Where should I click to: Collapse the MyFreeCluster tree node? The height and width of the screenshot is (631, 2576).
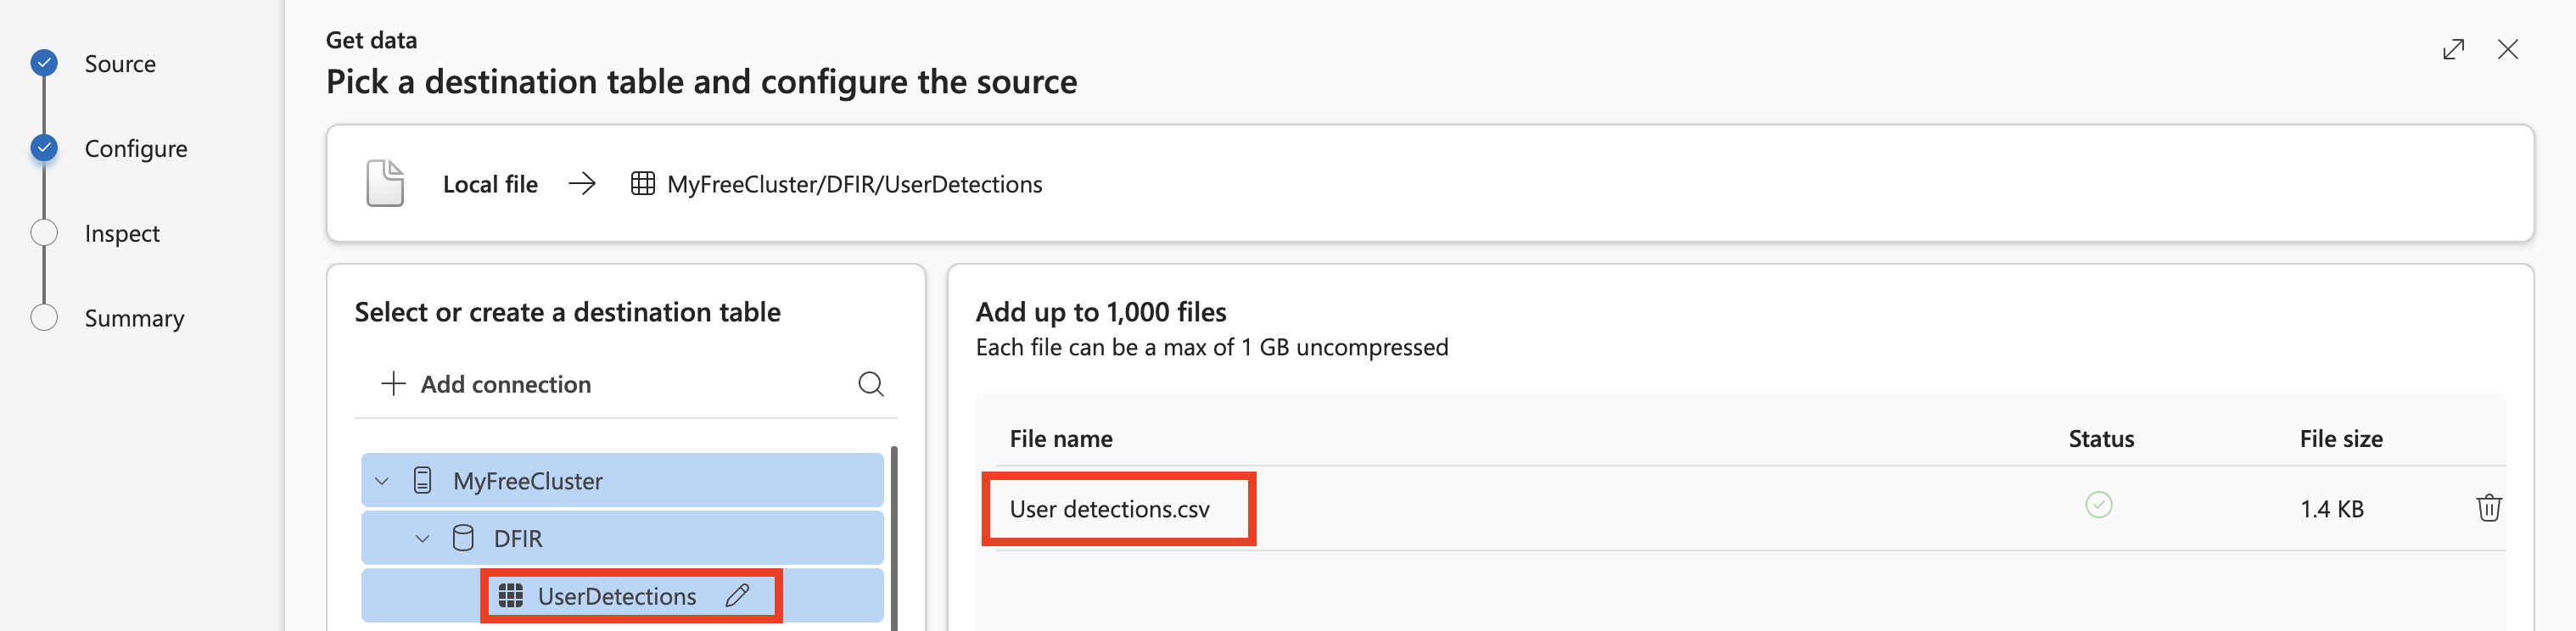pos(382,481)
